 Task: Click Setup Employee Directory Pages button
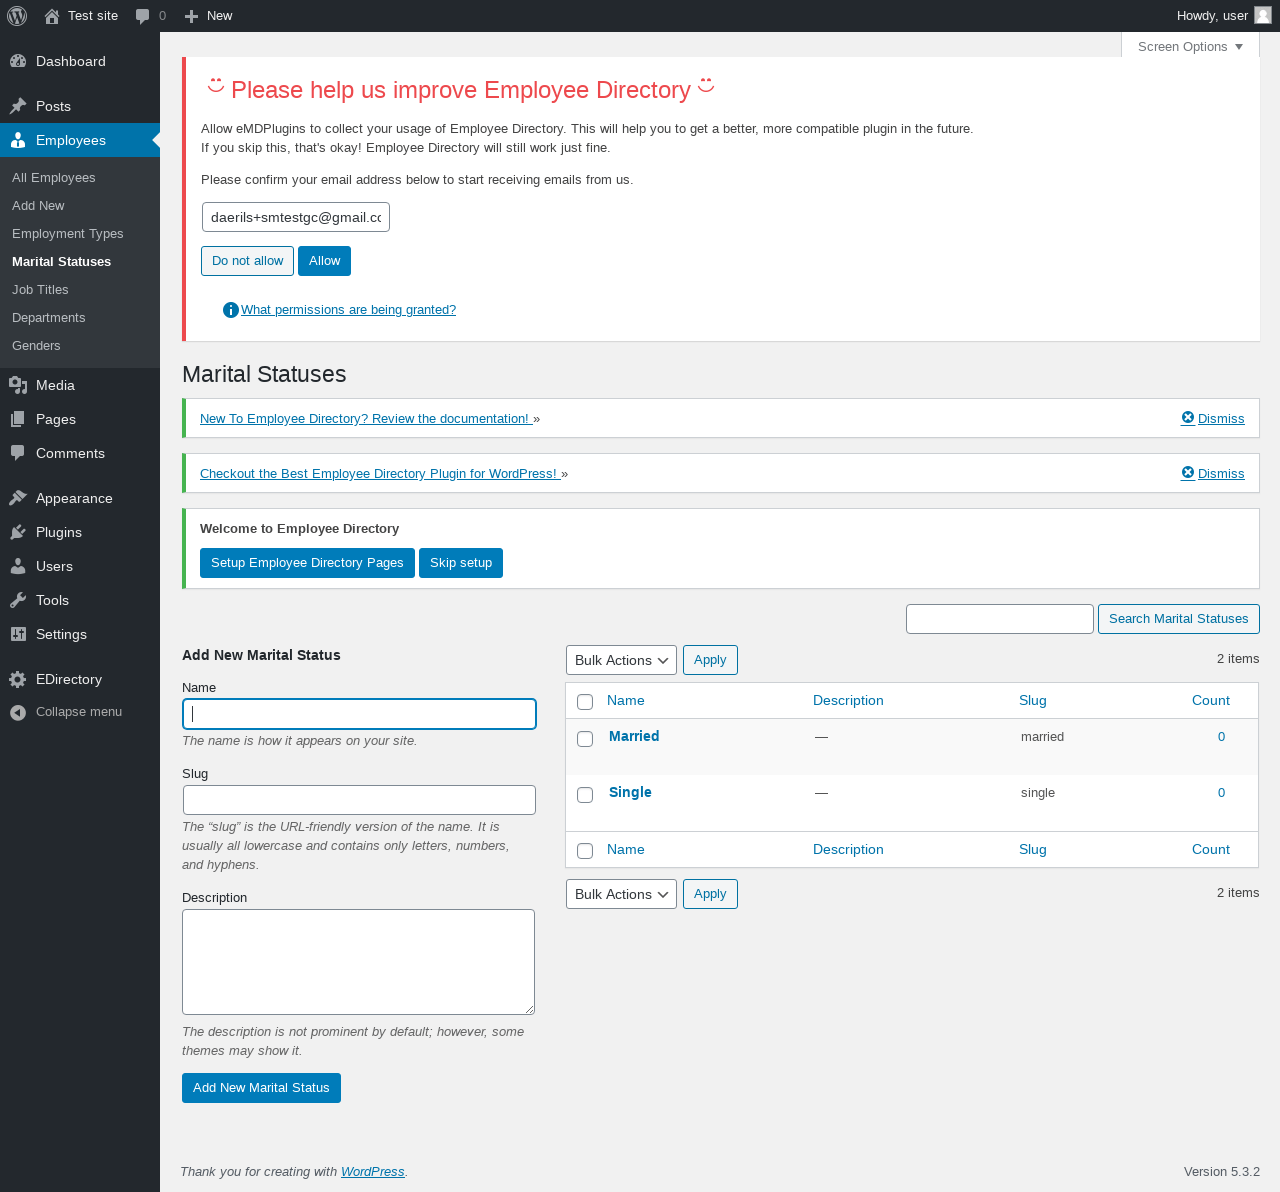click(x=307, y=563)
